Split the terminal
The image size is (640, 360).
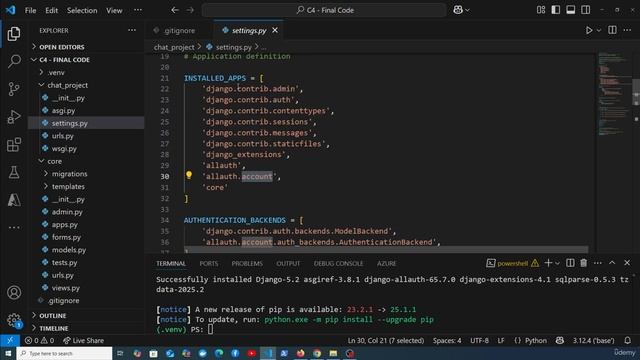click(x=570, y=263)
